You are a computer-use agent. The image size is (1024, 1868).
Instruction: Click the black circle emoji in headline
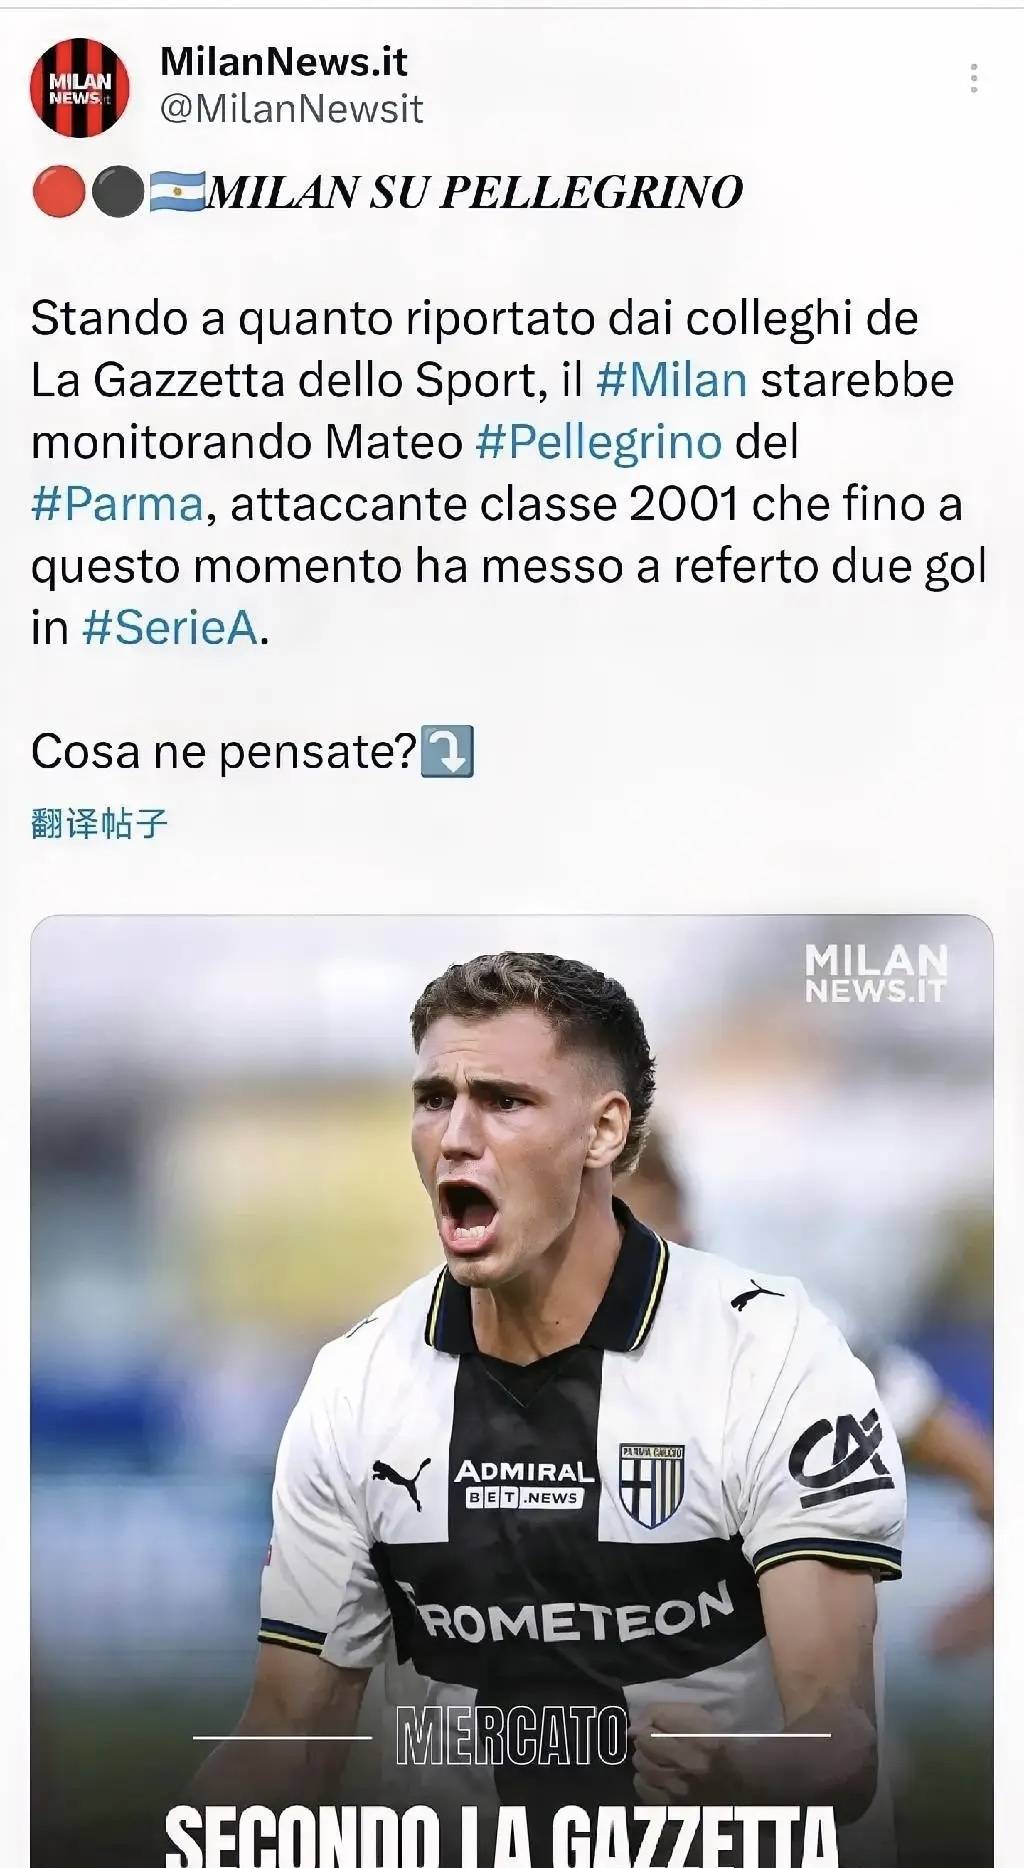tap(118, 192)
